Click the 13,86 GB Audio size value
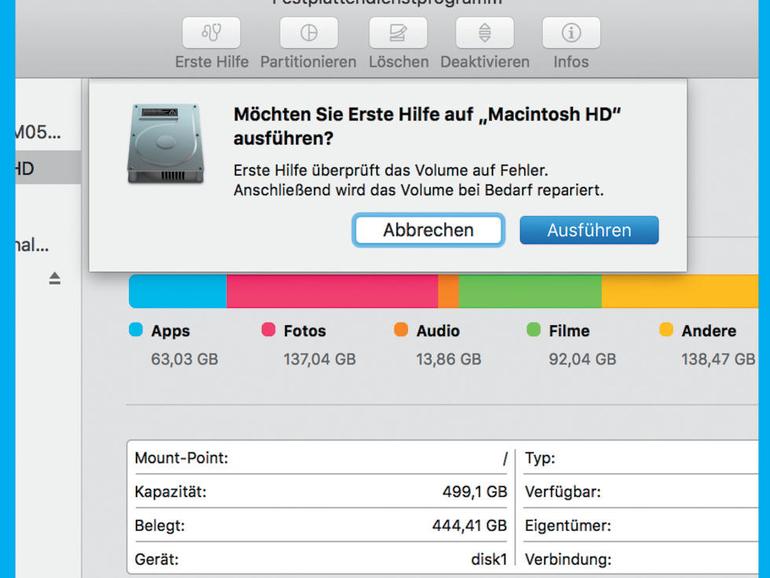Image resolution: width=770 pixels, height=578 pixels. coord(449,359)
